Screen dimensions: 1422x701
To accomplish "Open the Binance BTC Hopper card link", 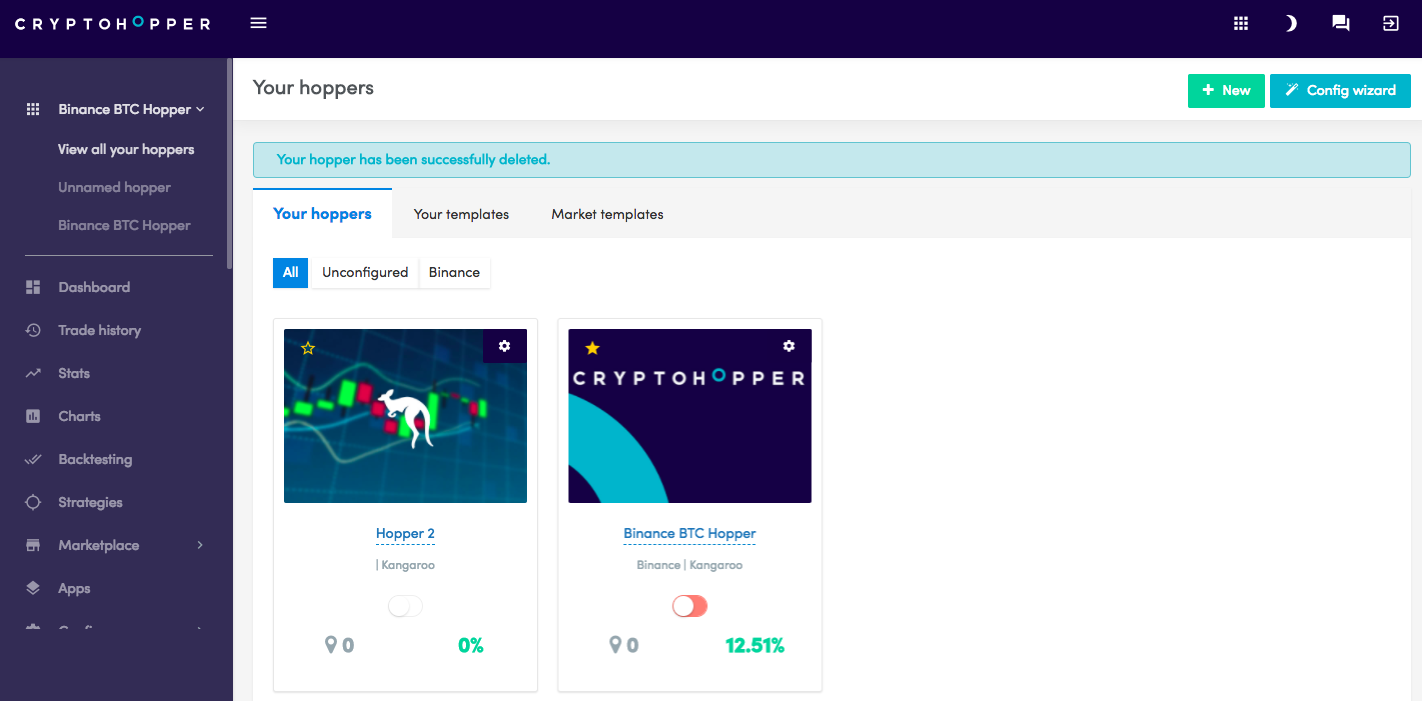I will tap(690, 533).
